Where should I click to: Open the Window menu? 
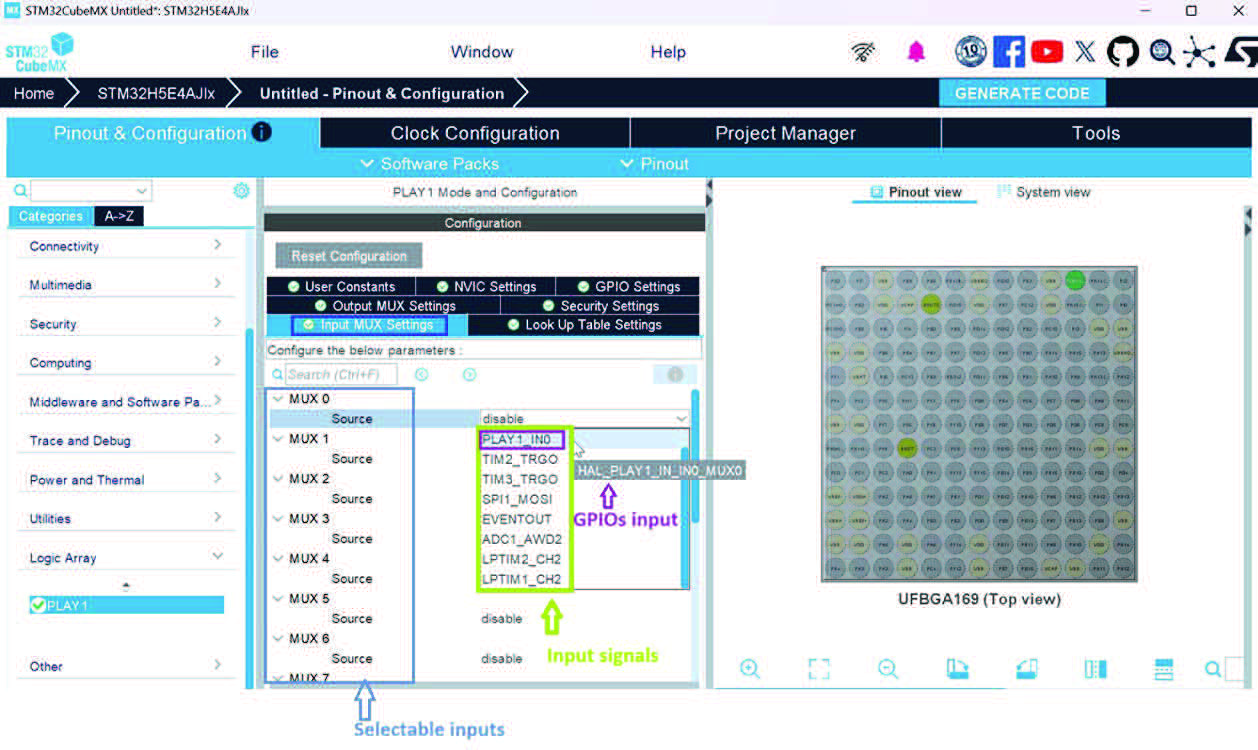pyautogui.click(x=482, y=52)
